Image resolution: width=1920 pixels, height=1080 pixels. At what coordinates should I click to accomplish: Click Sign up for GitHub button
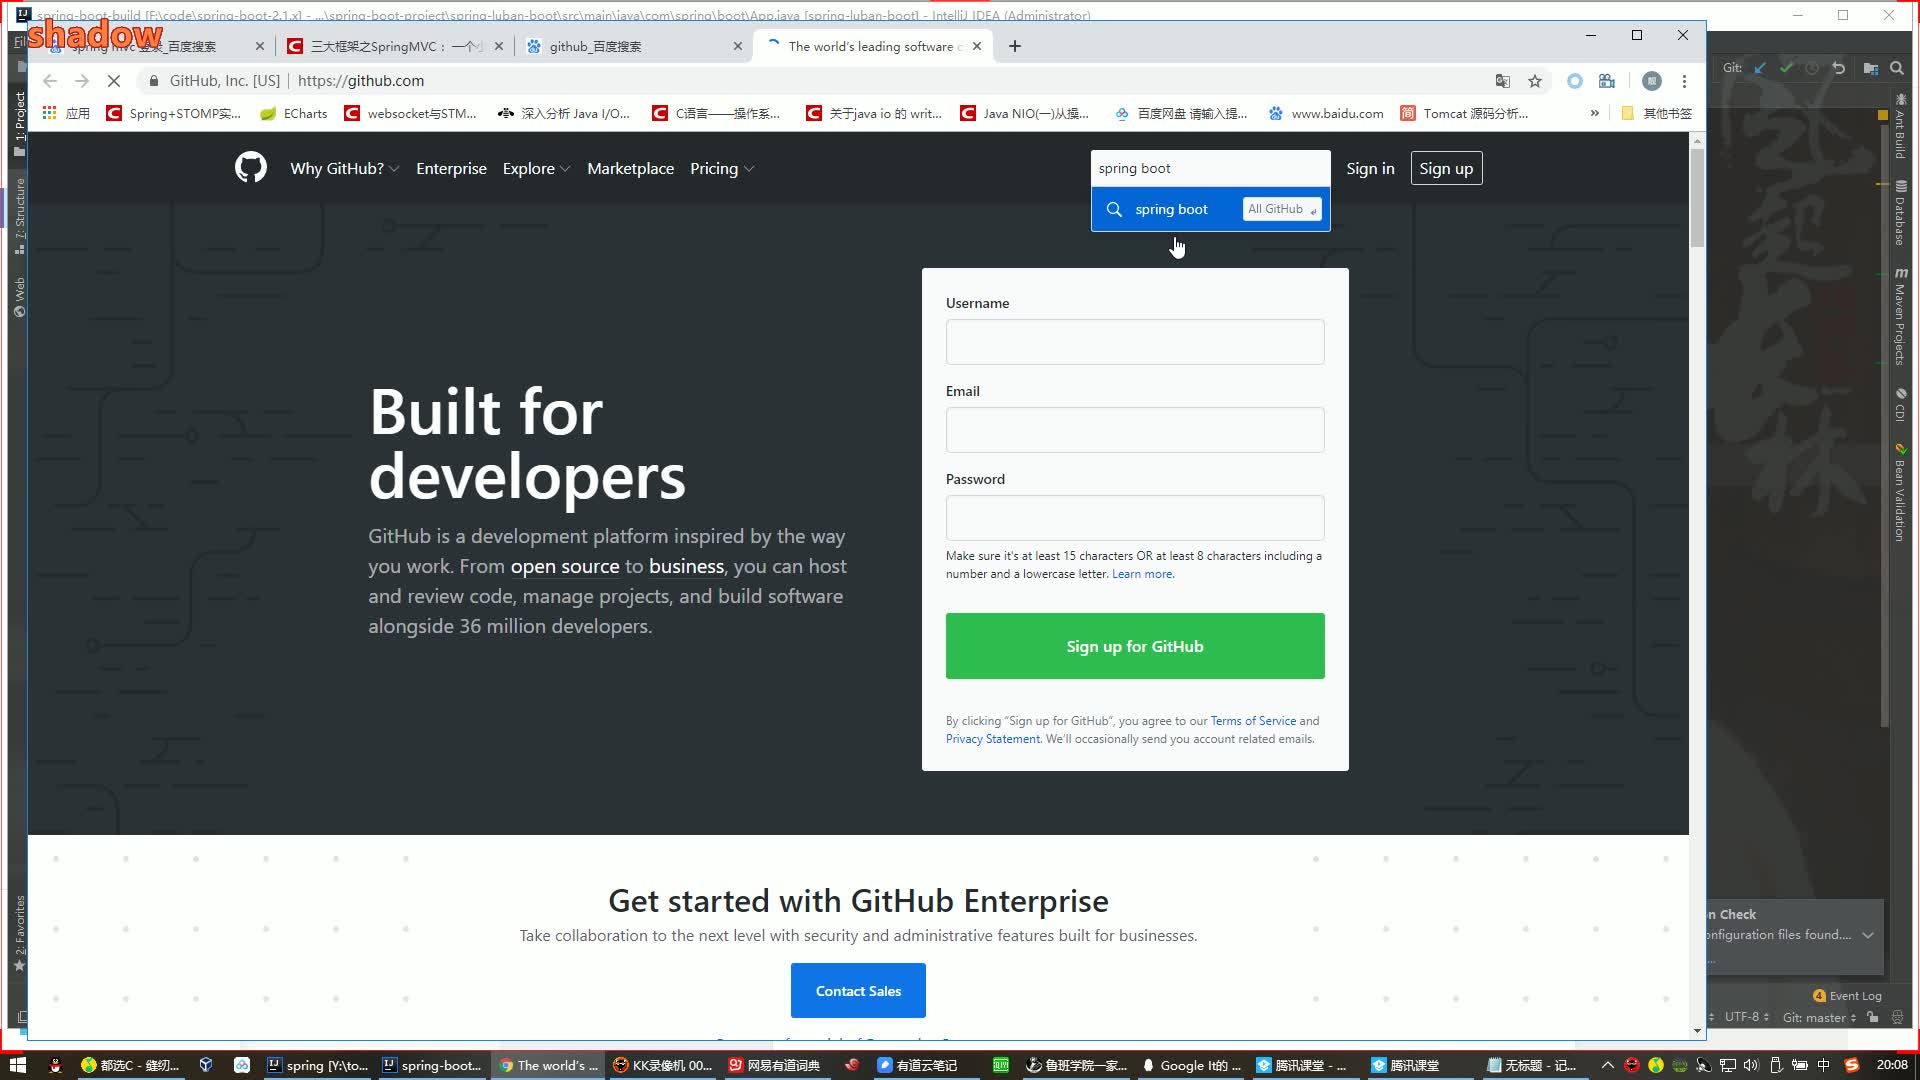coord(1135,646)
